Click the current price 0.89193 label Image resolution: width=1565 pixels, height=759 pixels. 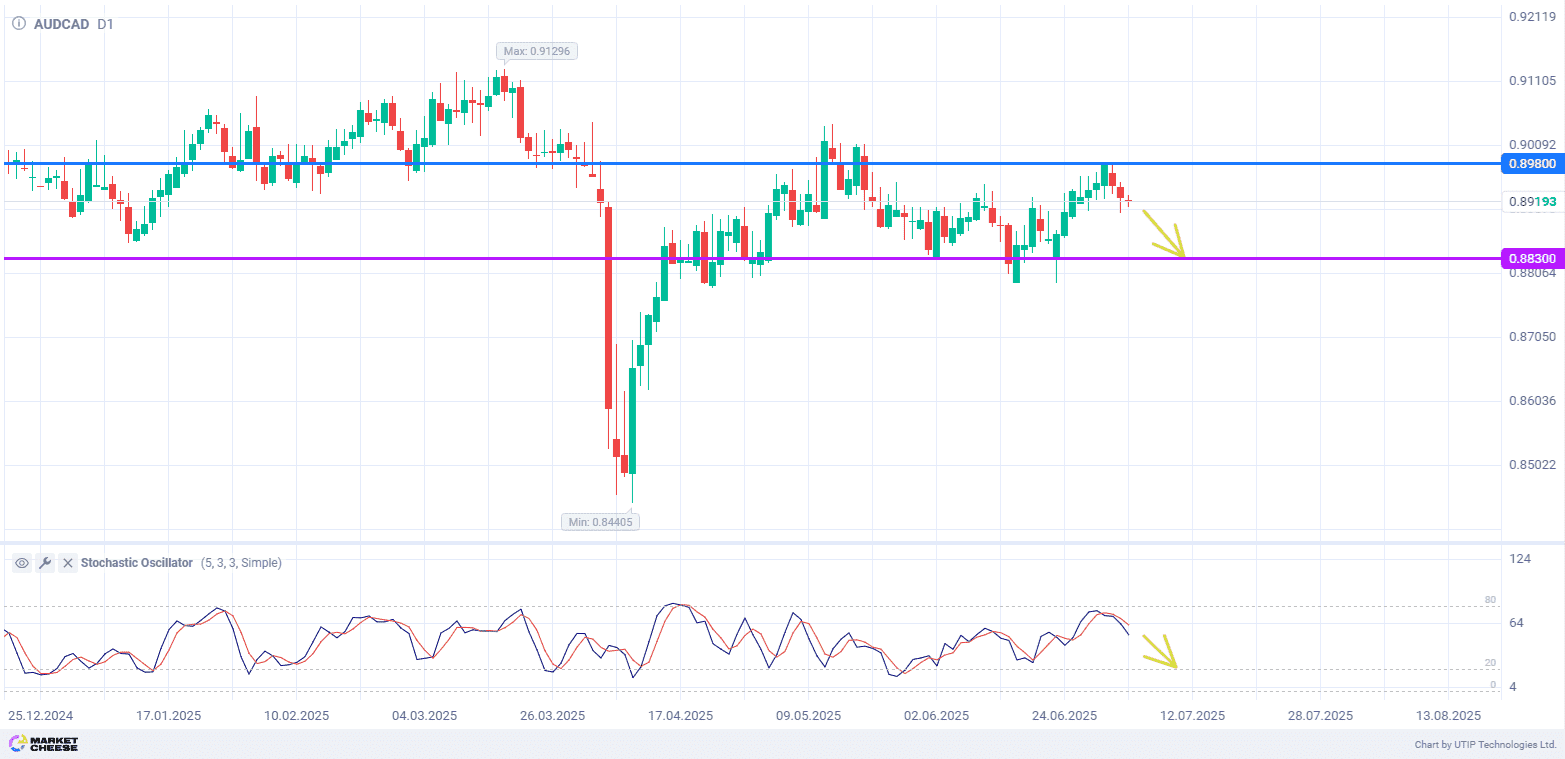[1532, 202]
